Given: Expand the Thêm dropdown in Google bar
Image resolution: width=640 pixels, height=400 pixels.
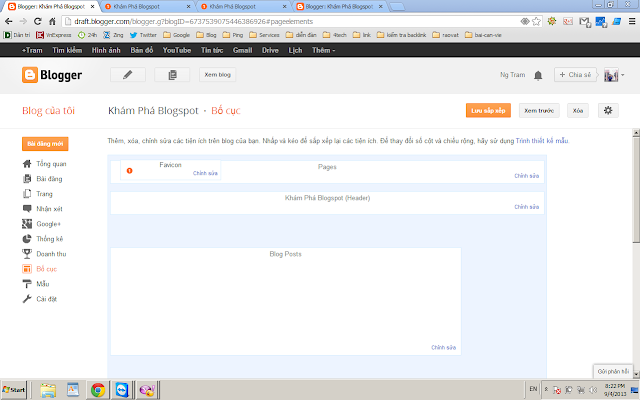Looking at the screenshot, I should click(x=324, y=50).
